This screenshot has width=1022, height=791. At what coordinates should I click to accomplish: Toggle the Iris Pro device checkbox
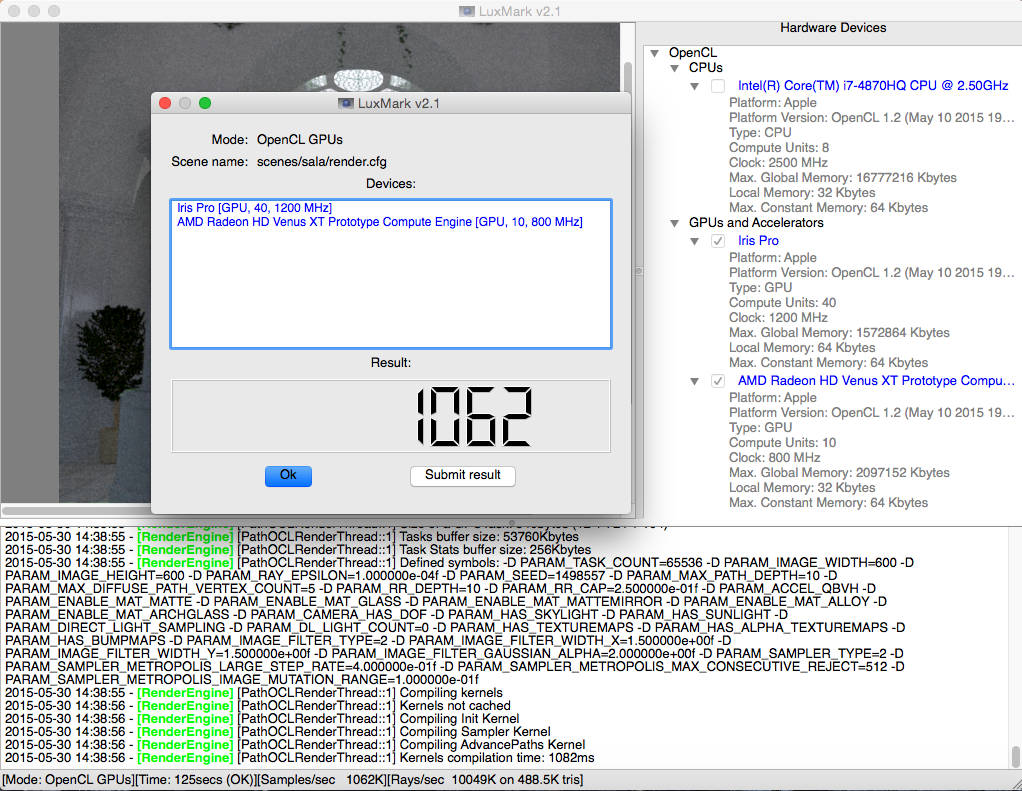click(718, 240)
